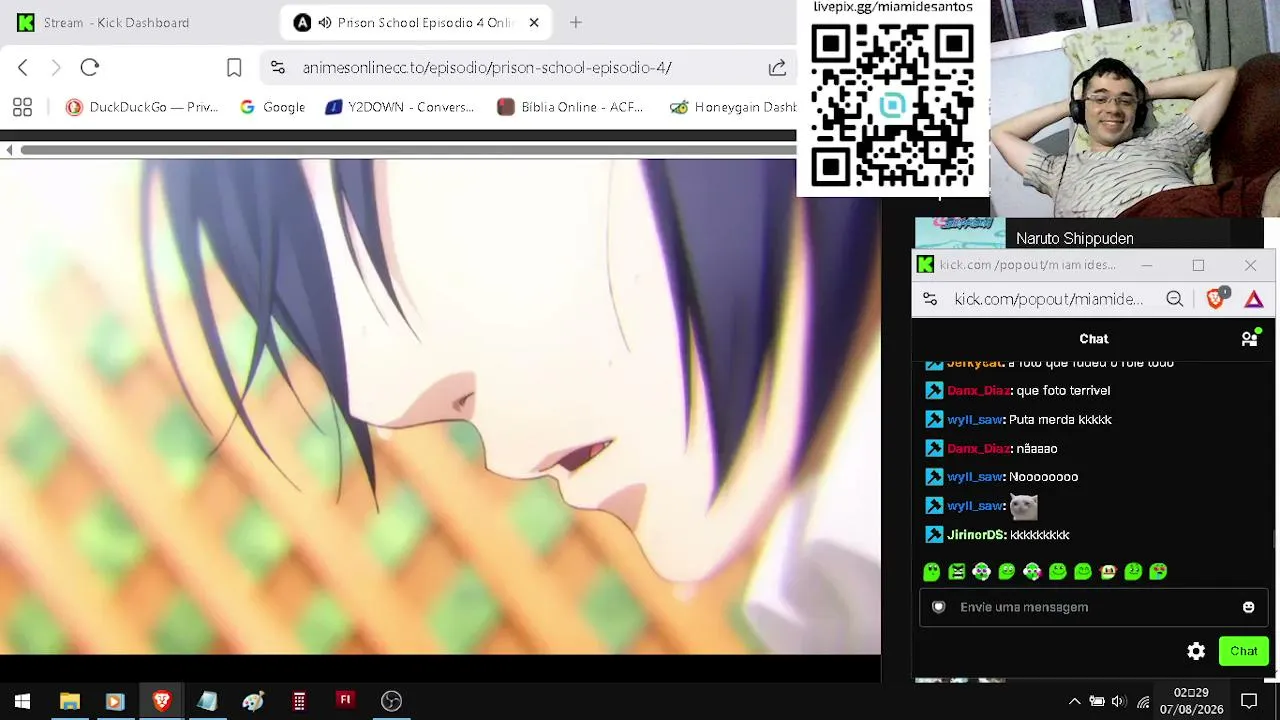Open the notepad taskbar icon
The height and width of the screenshot is (720, 1280).
click(x=207, y=701)
